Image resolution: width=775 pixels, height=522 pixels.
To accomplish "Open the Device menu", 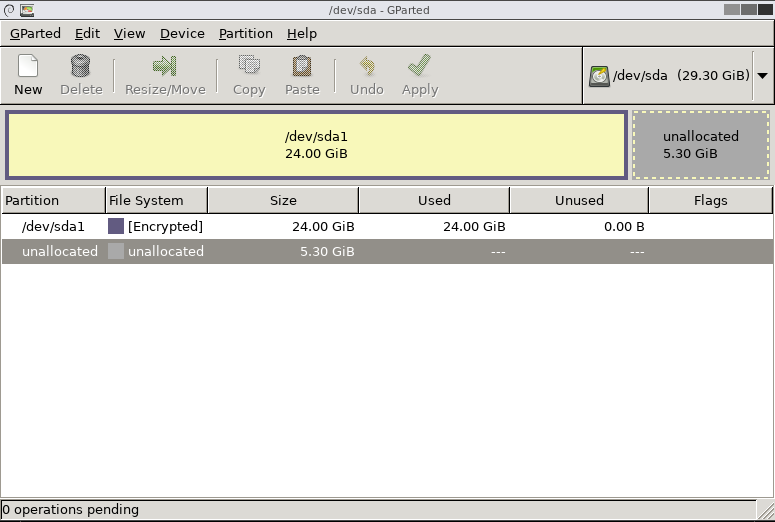I will pyautogui.click(x=182, y=34).
